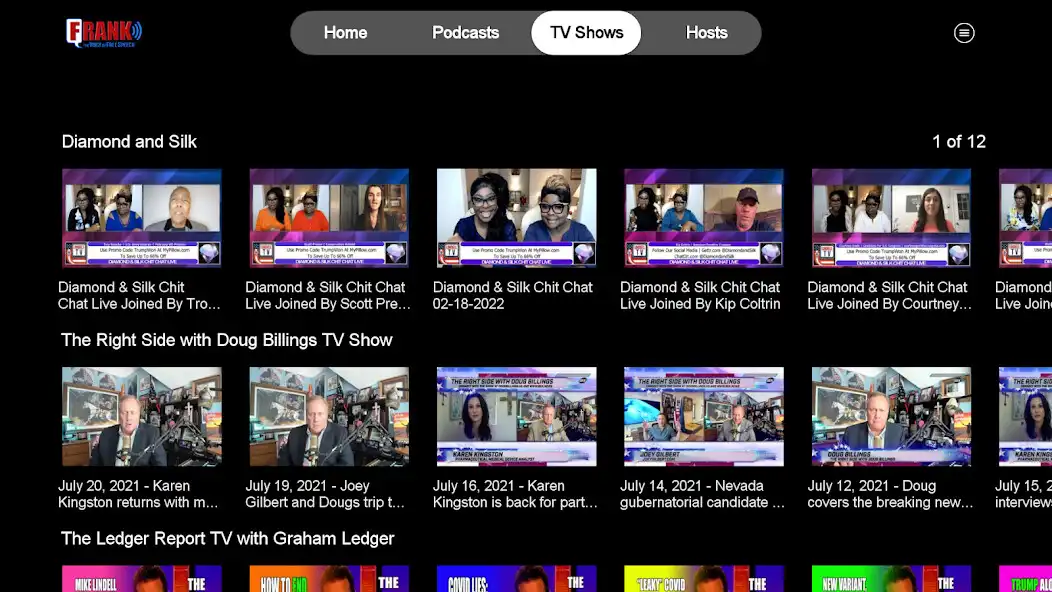Open the Mike Lindell Ledger Report thumbnail
The image size is (1052, 592).
pyautogui.click(x=141, y=579)
